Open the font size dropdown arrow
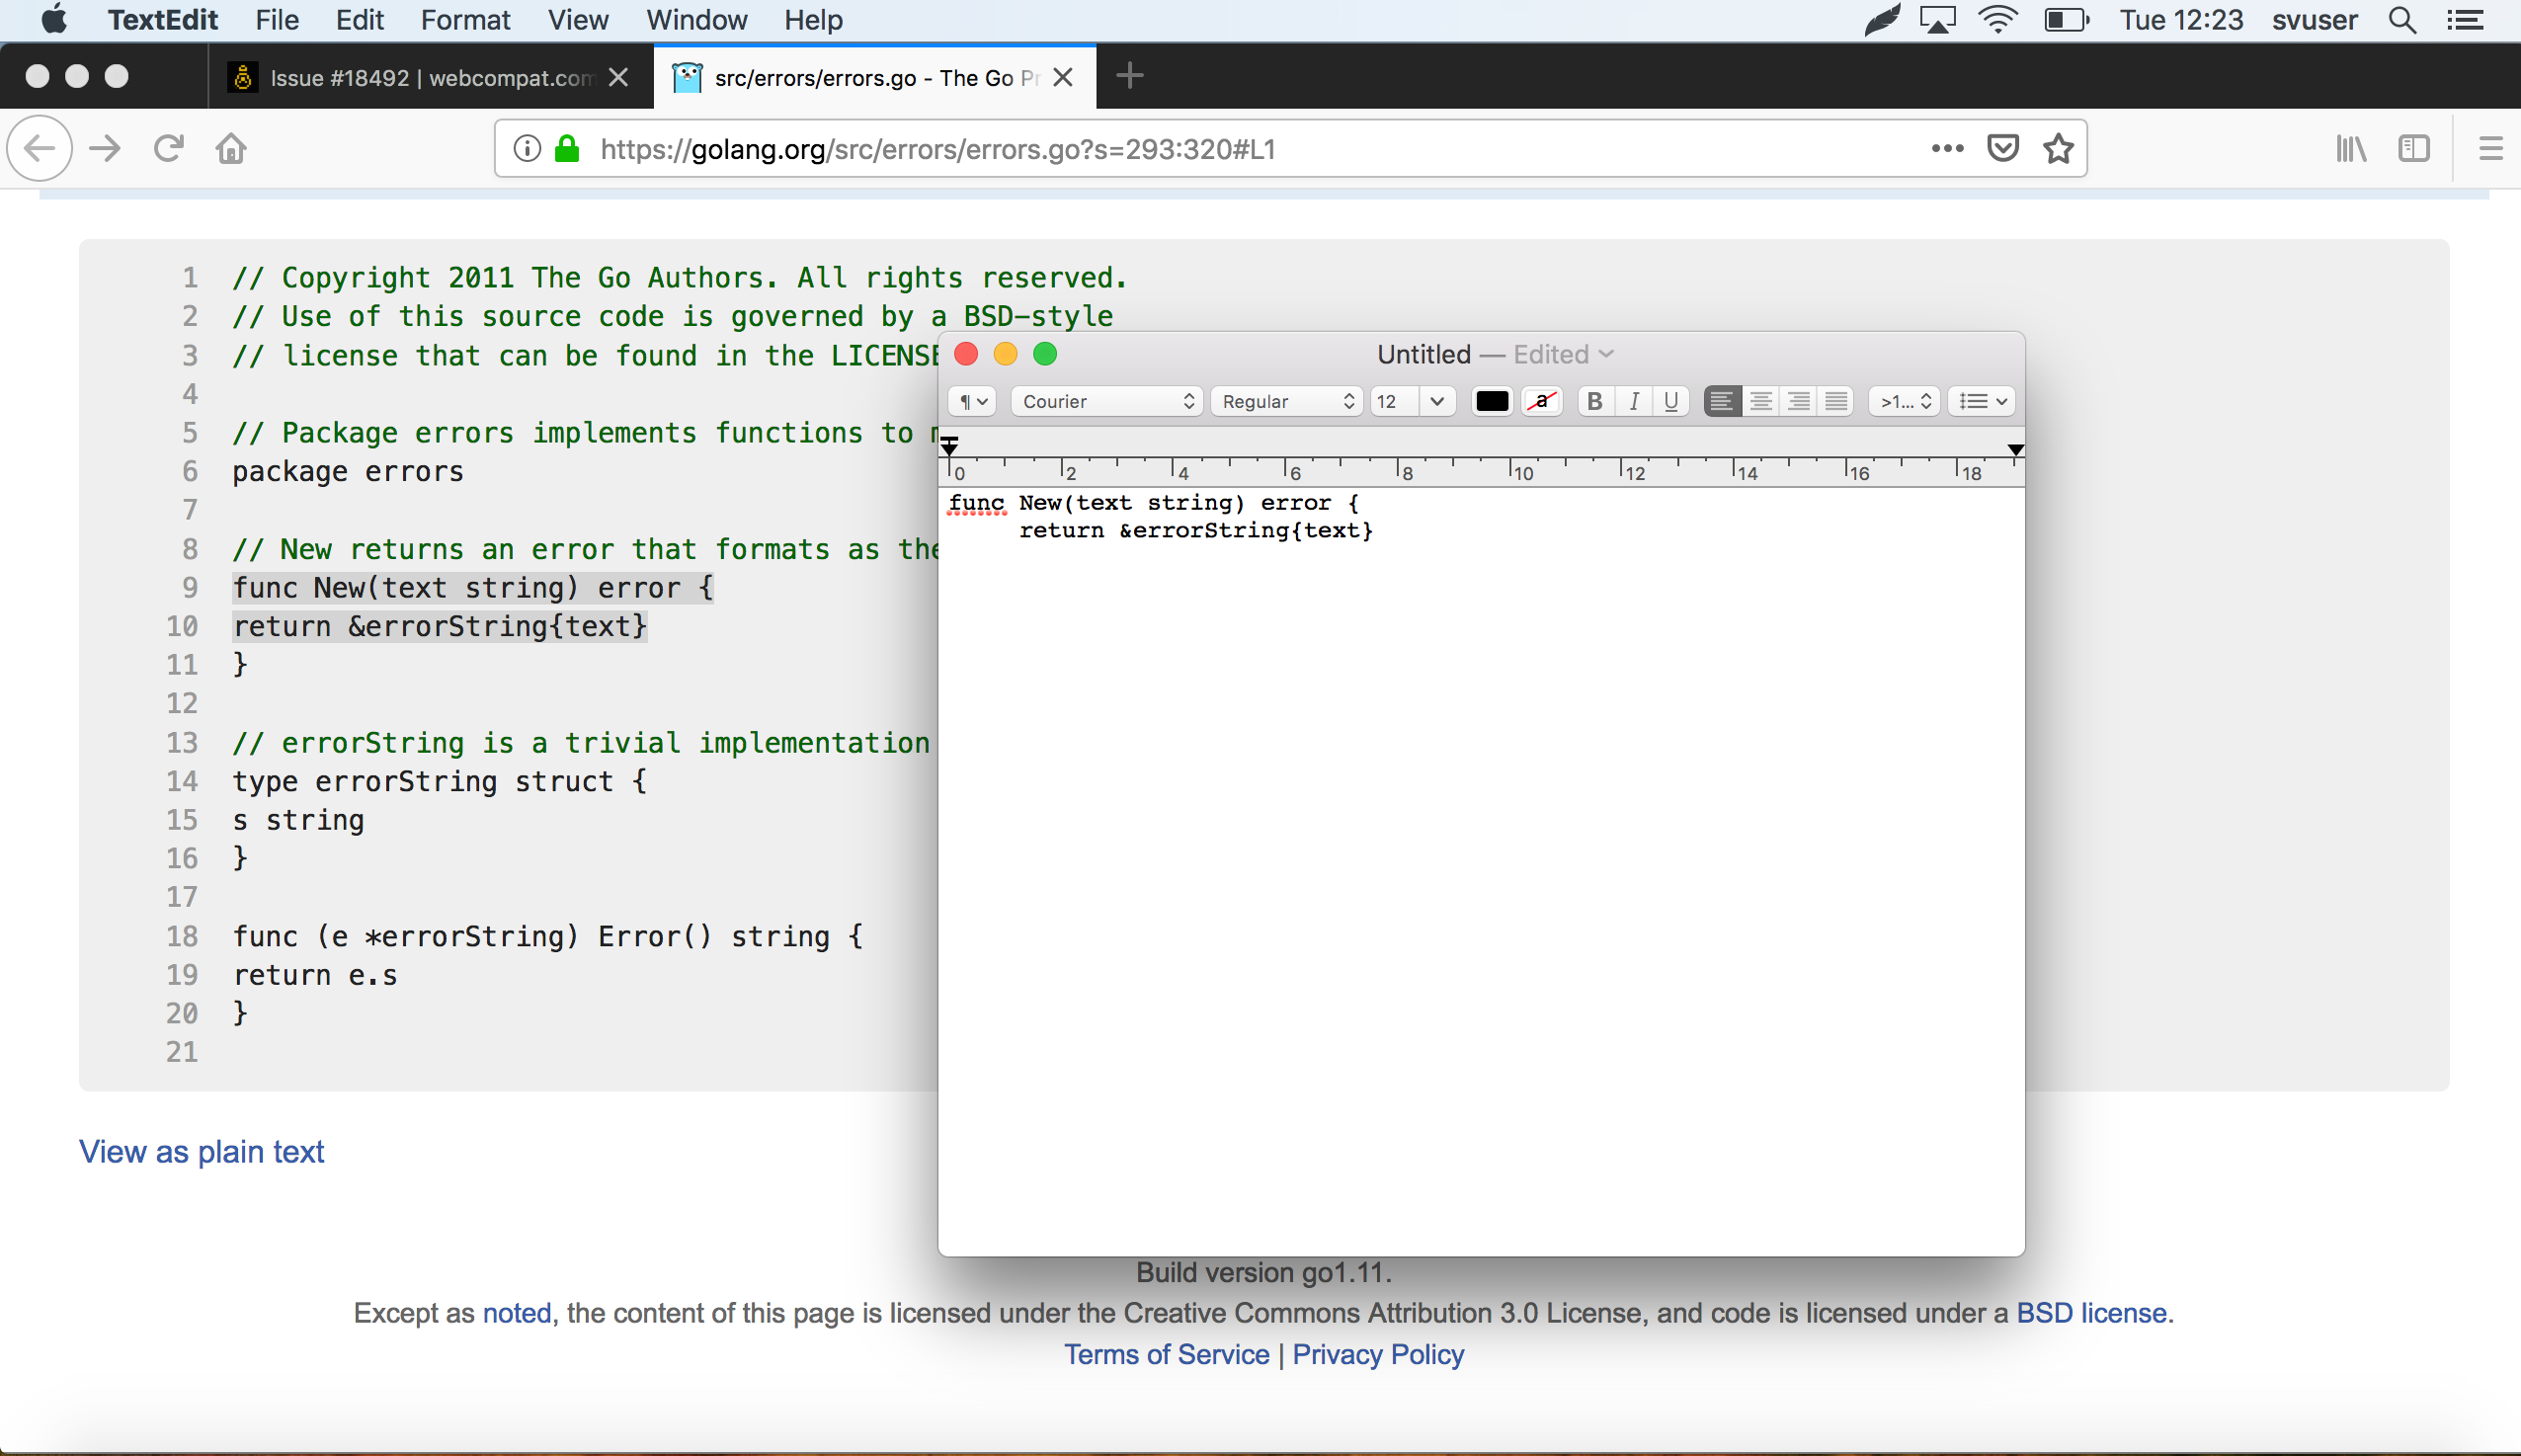 point(1437,401)
